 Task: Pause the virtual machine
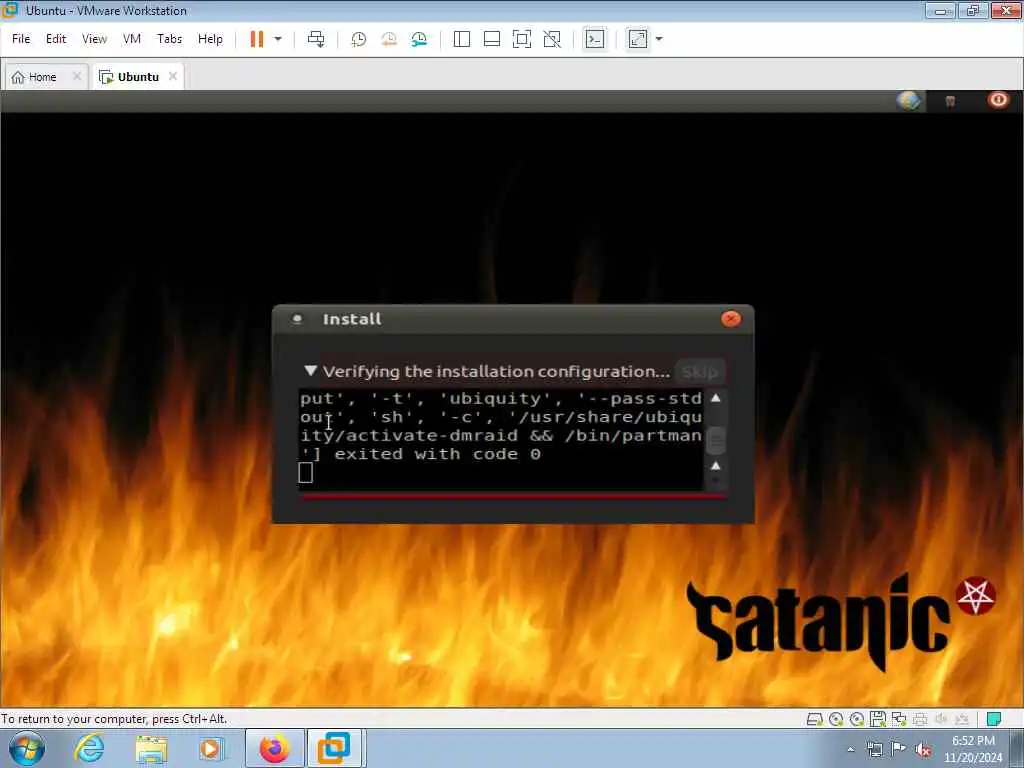tap(257, 39)
